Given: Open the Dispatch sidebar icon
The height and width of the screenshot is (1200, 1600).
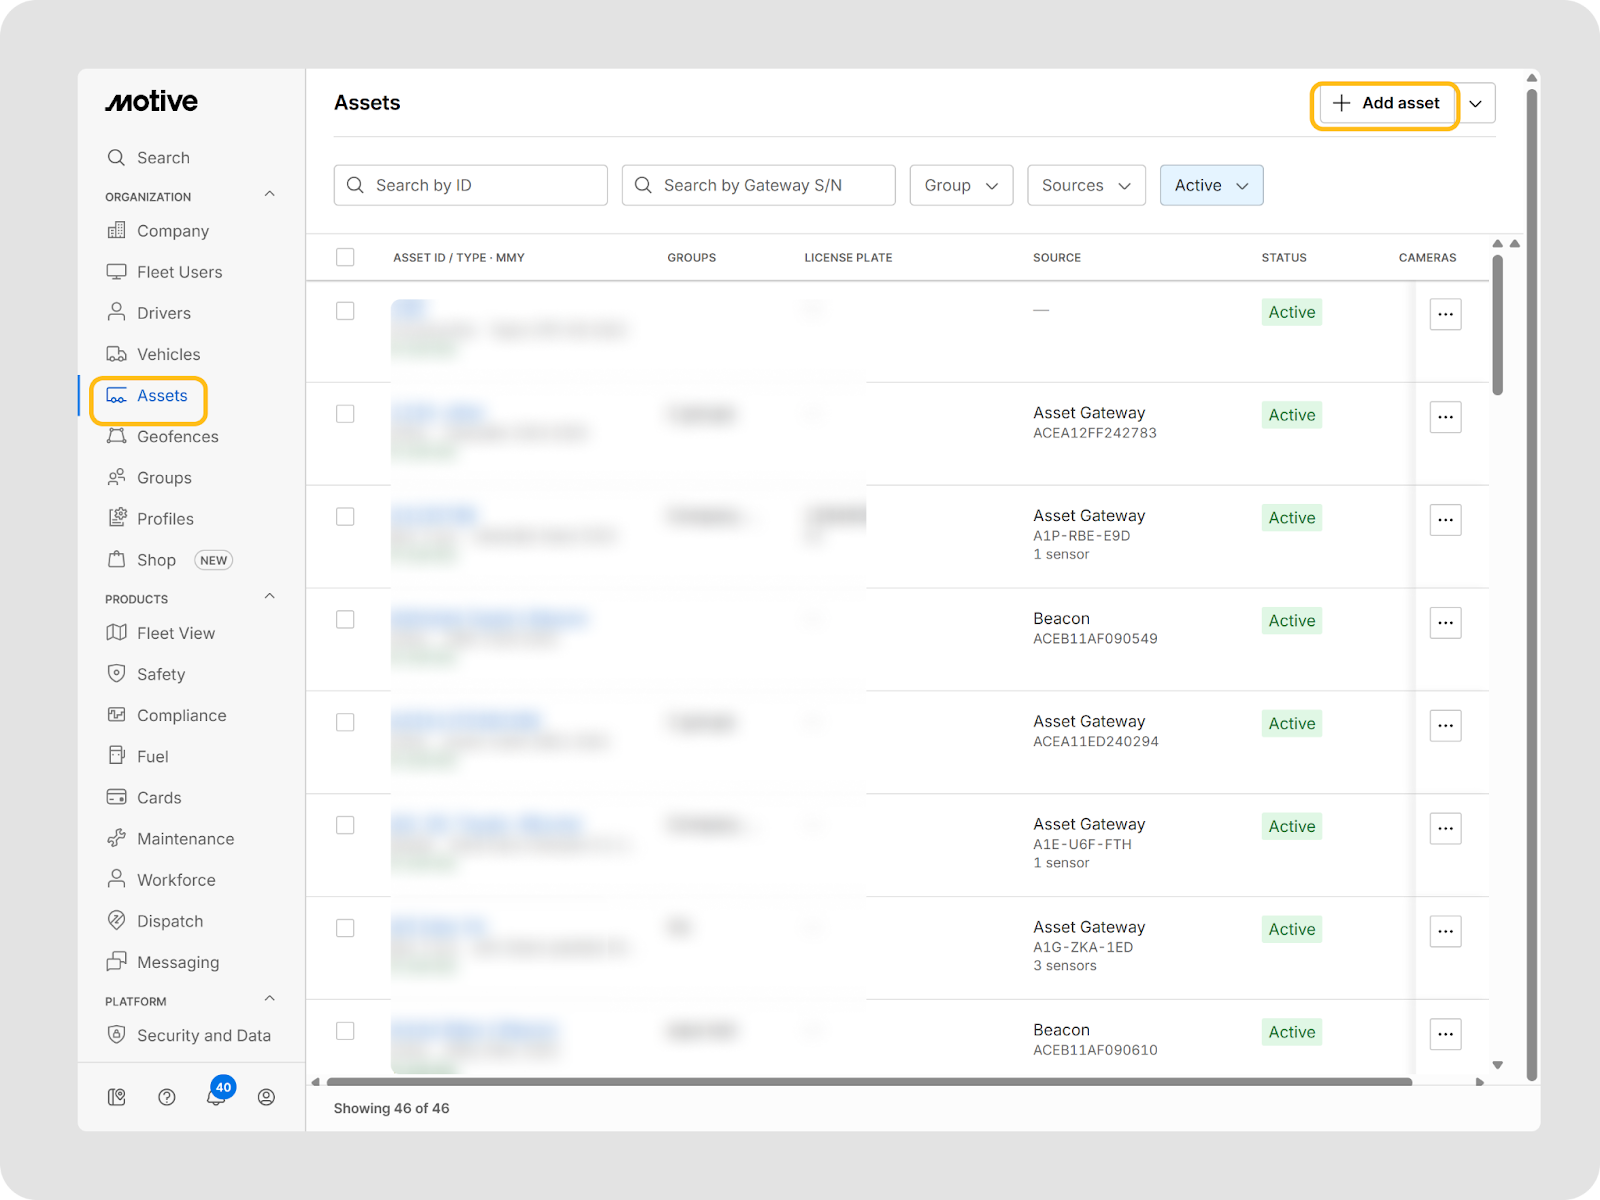Looking at the screenshot, I should 117,920.
